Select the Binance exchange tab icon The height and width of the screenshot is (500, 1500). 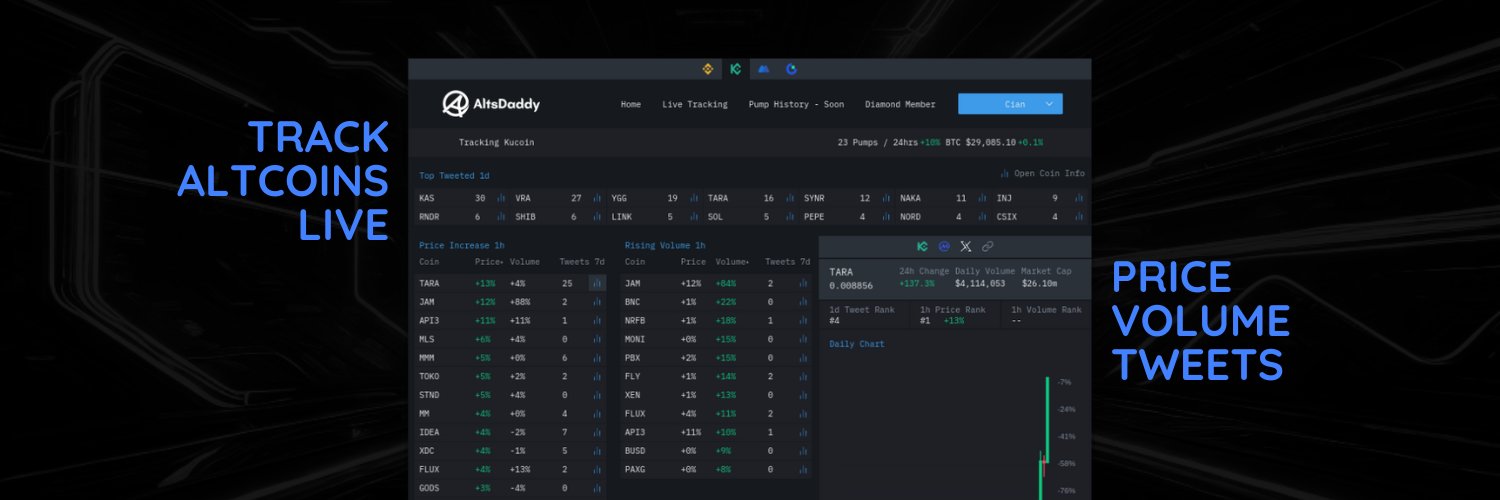coord(707,69)
